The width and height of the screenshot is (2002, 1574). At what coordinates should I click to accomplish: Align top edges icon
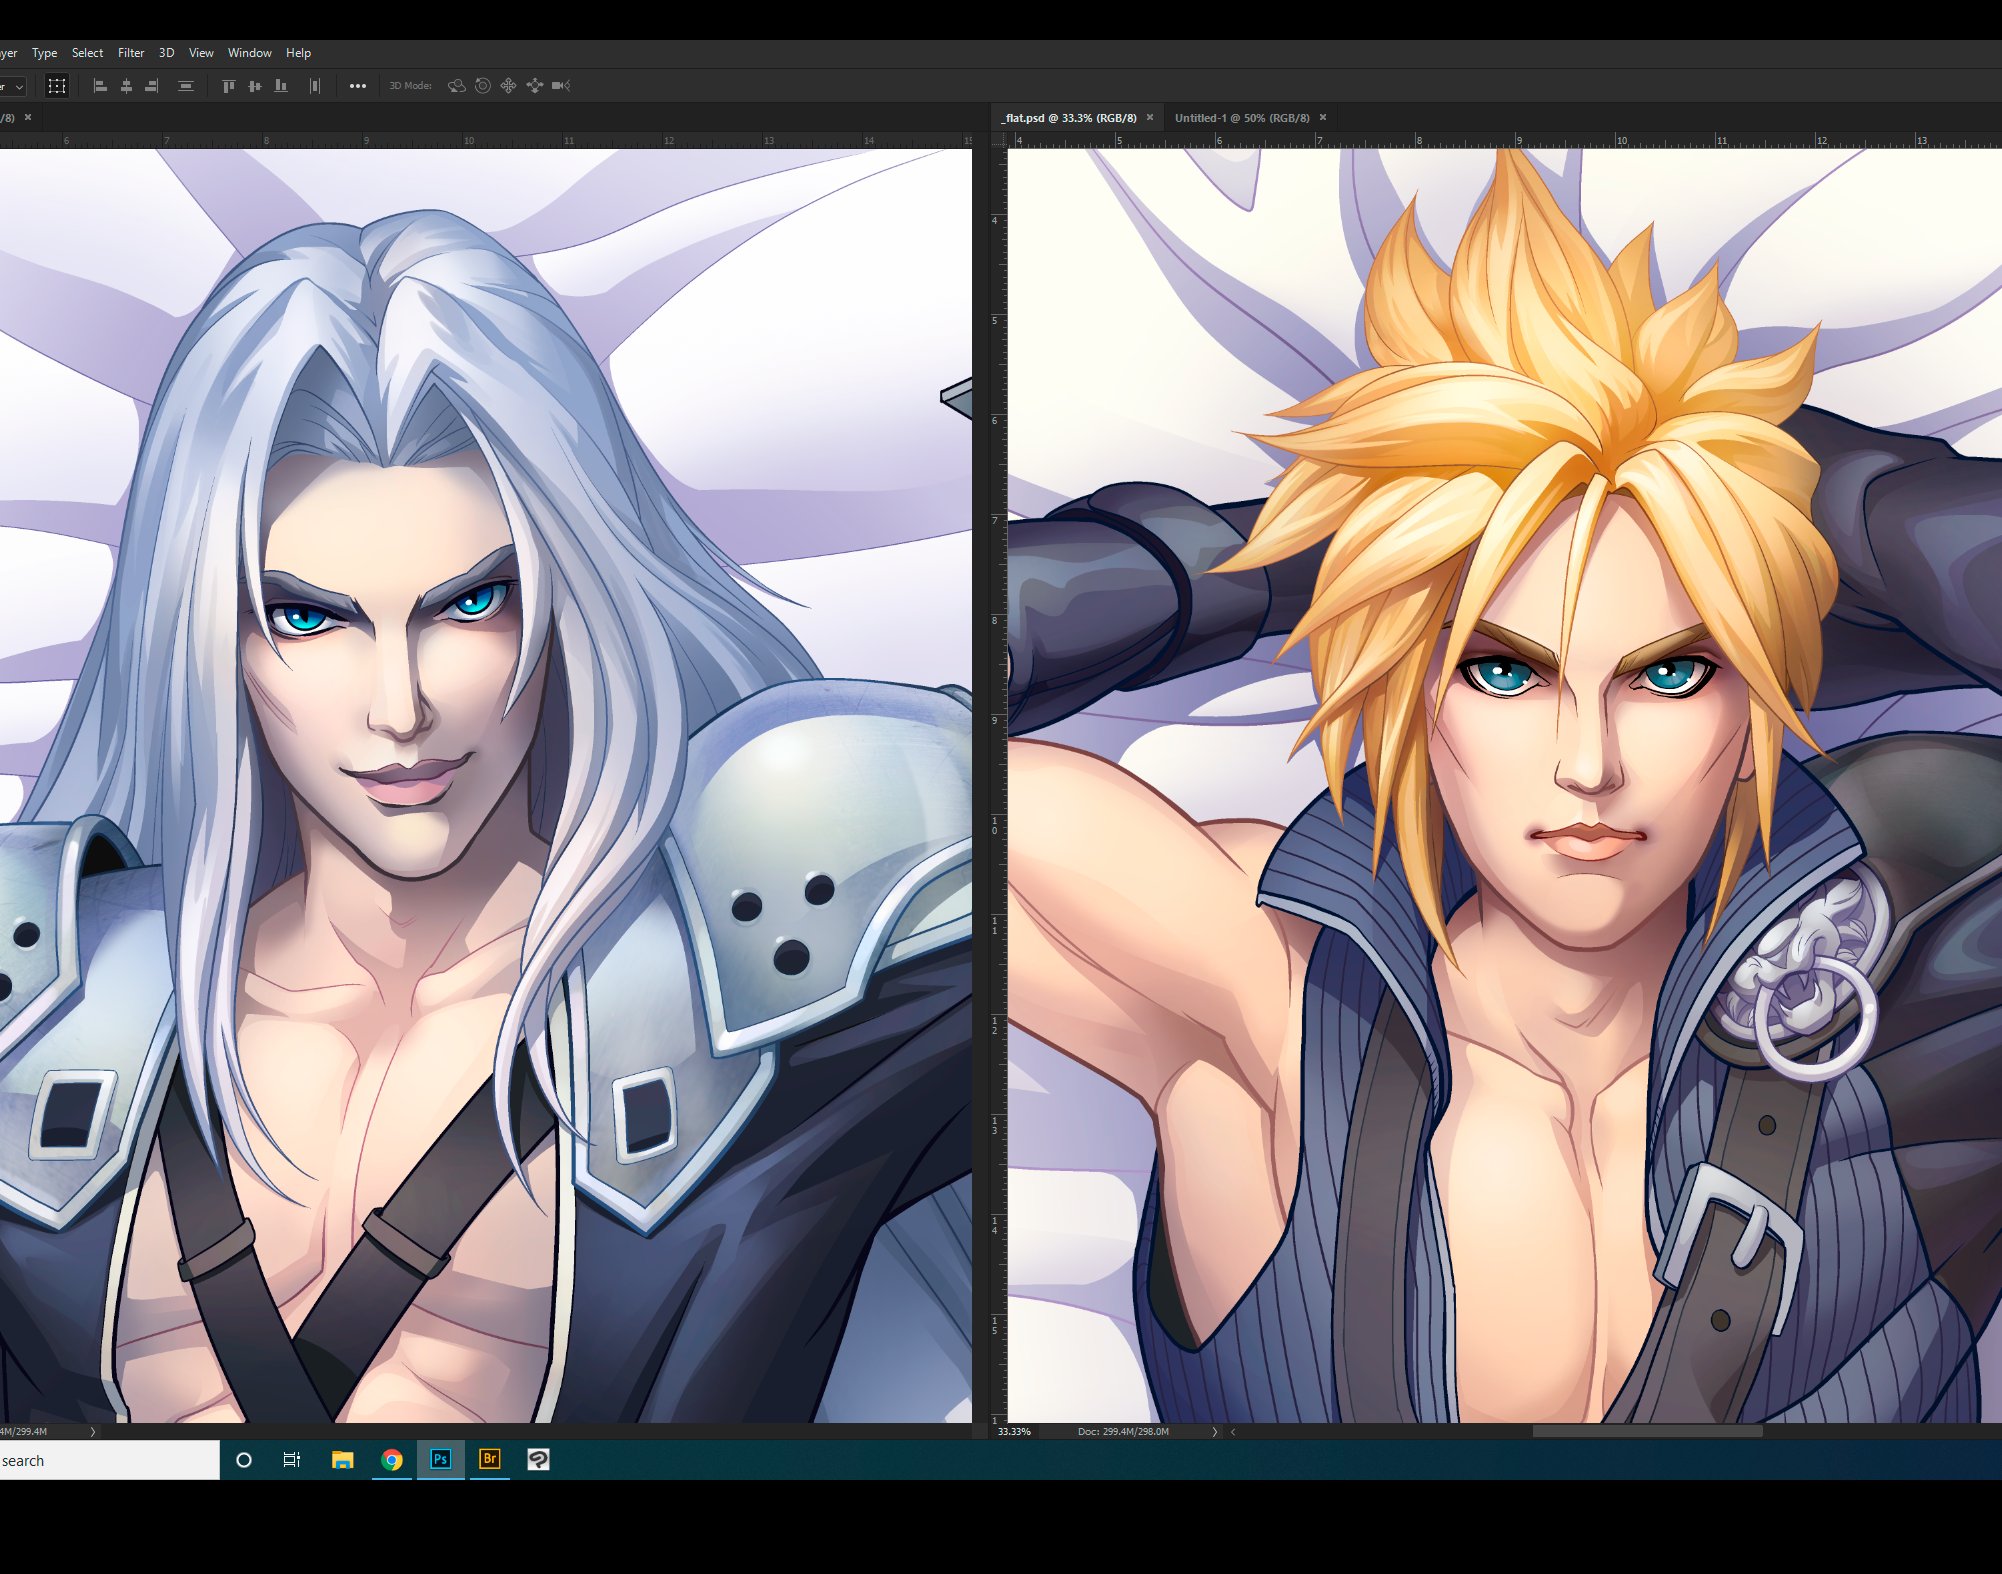click(x=229, y=86)
